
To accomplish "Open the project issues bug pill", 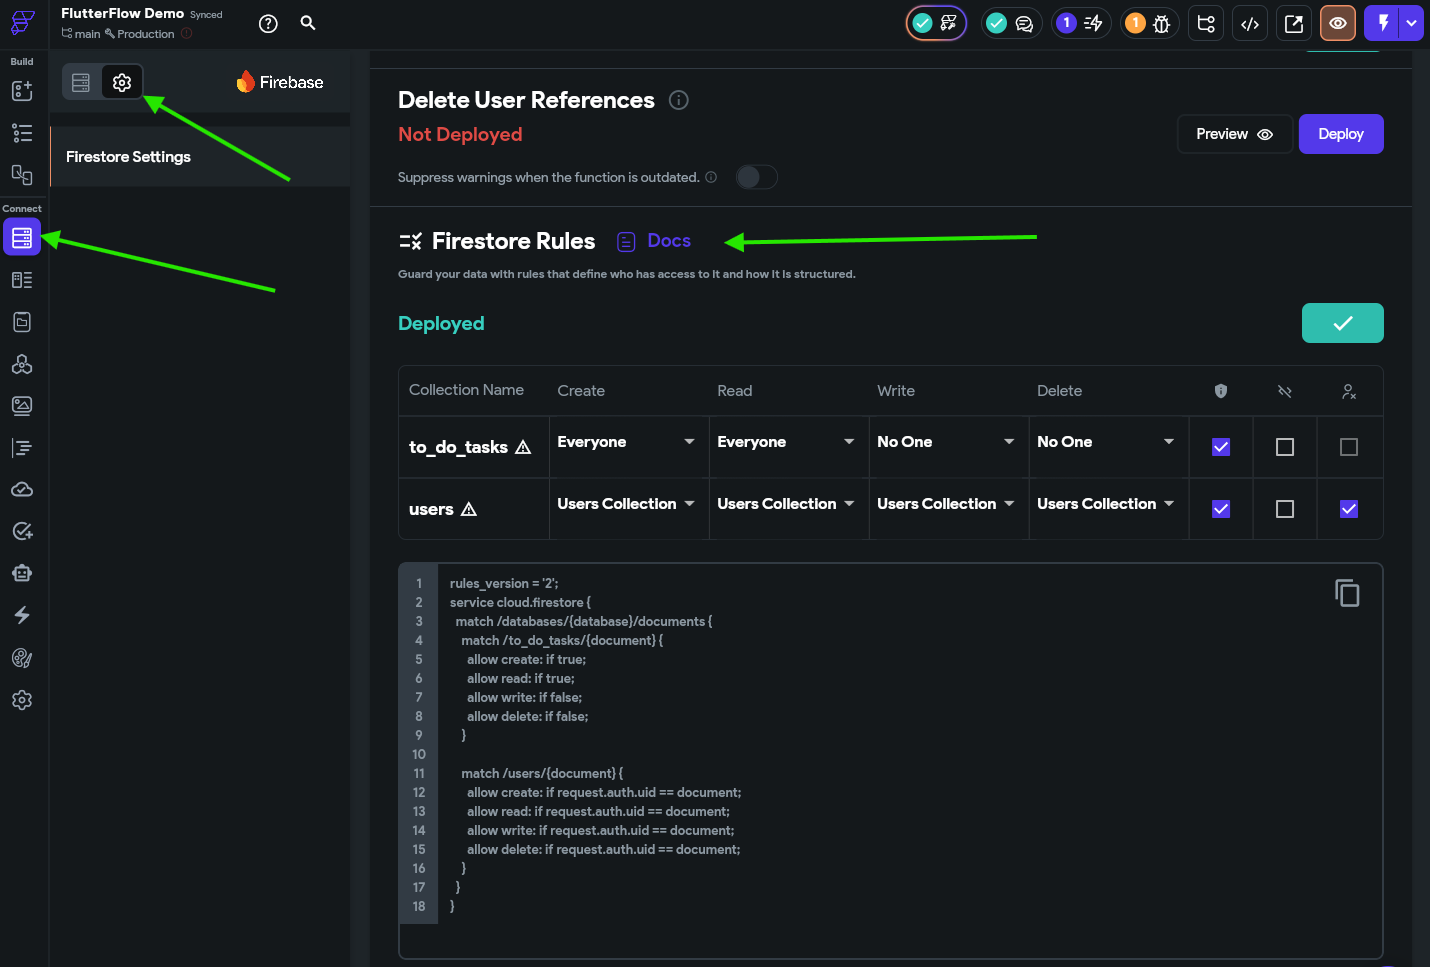I will point(1149,23).
